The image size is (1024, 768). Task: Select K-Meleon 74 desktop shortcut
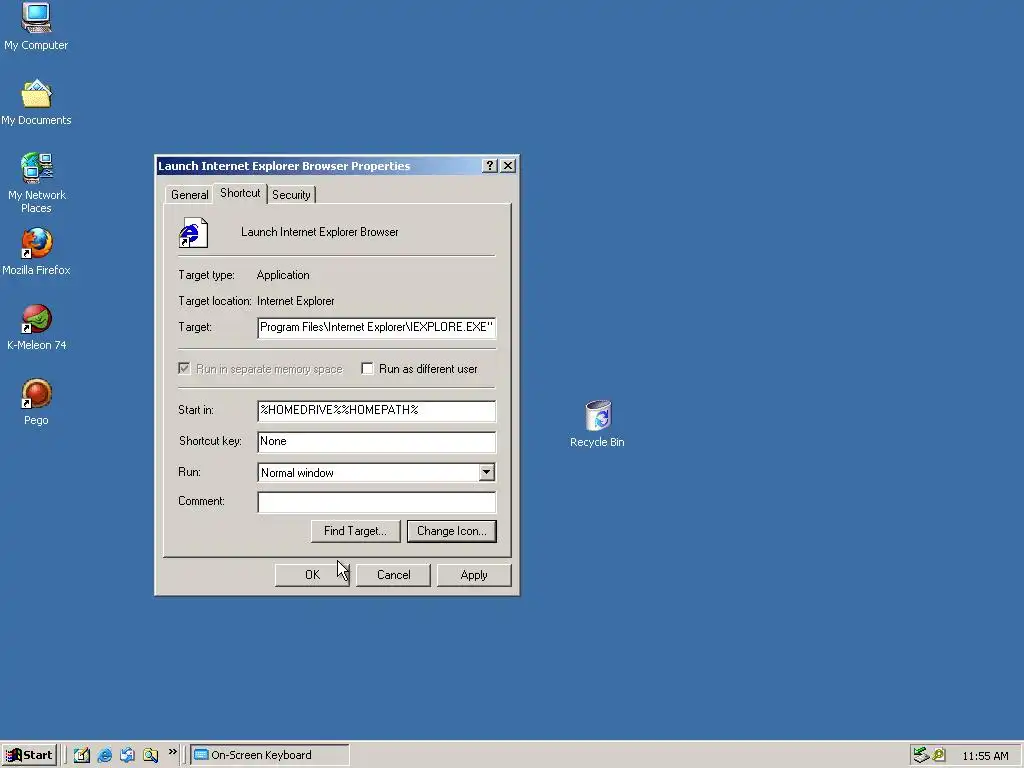(36, 327)
